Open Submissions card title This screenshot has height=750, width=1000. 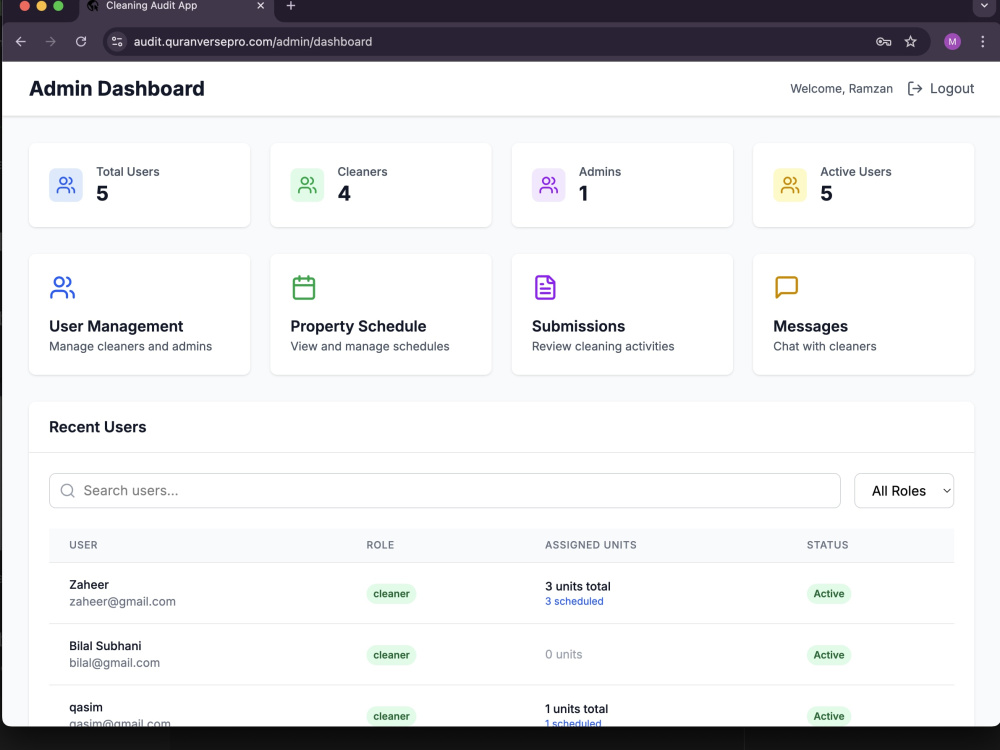578,326
